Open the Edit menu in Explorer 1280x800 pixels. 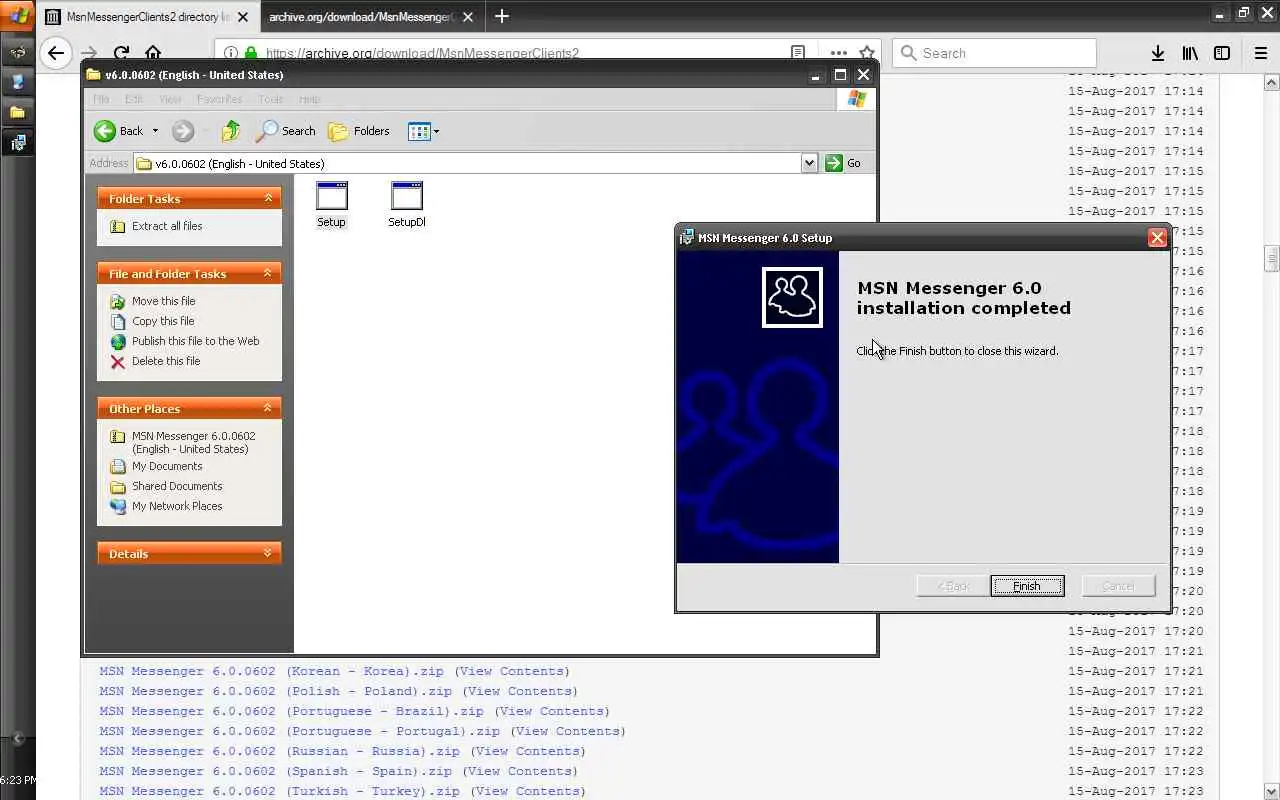click(134, 99)
